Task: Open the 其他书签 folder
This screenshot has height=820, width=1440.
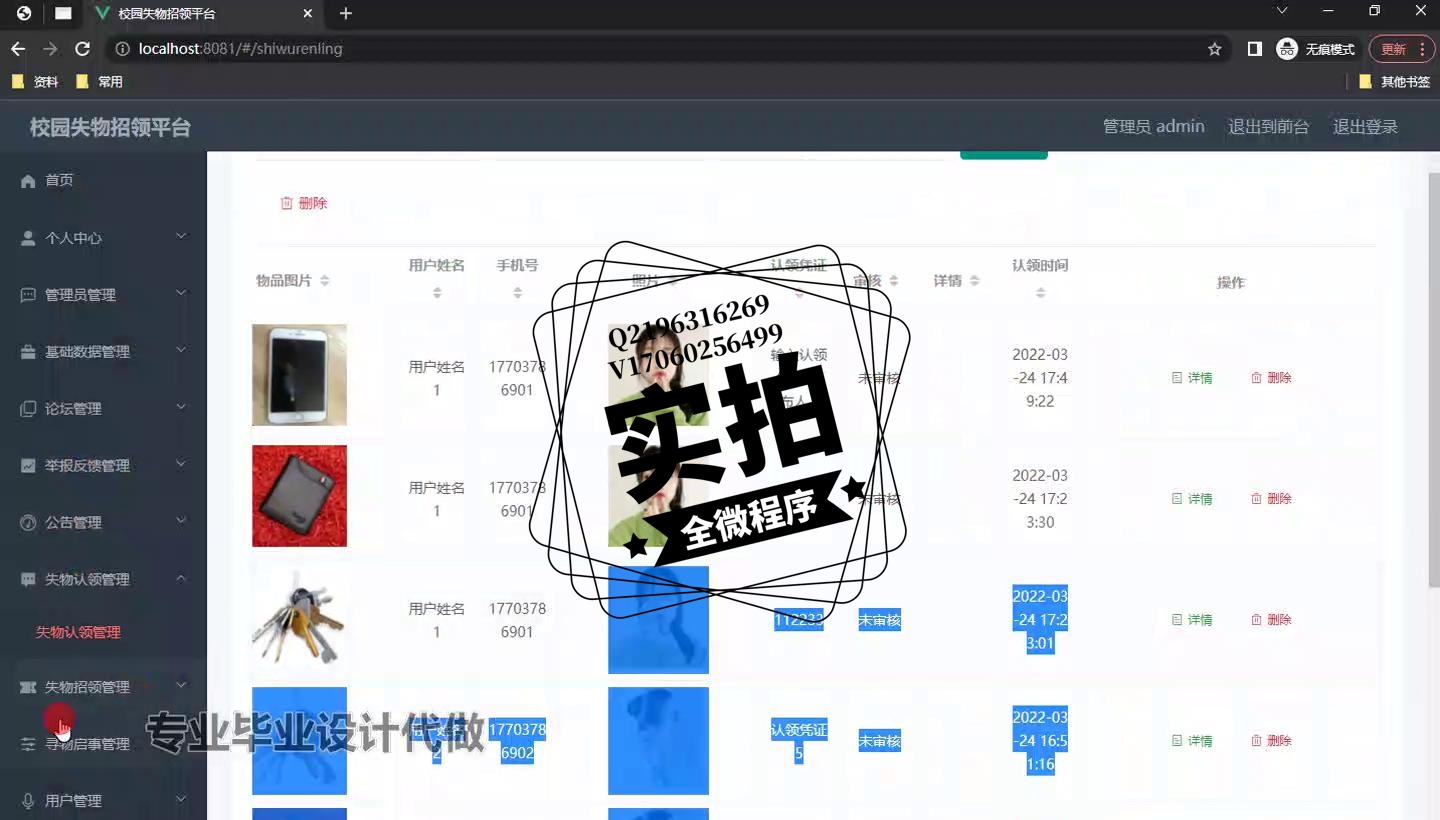Action: click(1395, 82)
